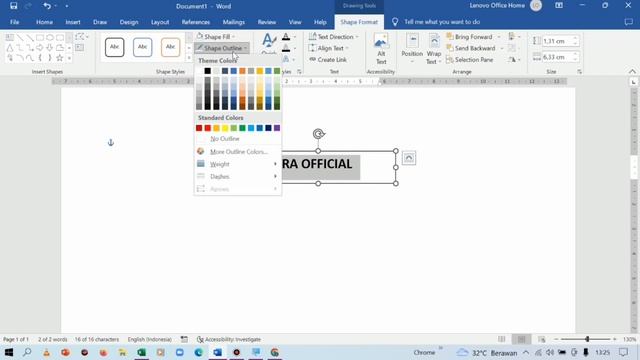Switch to the References tab
This screenshot has width=640, height=360.
pyautogui.click(x=196, y=22)
